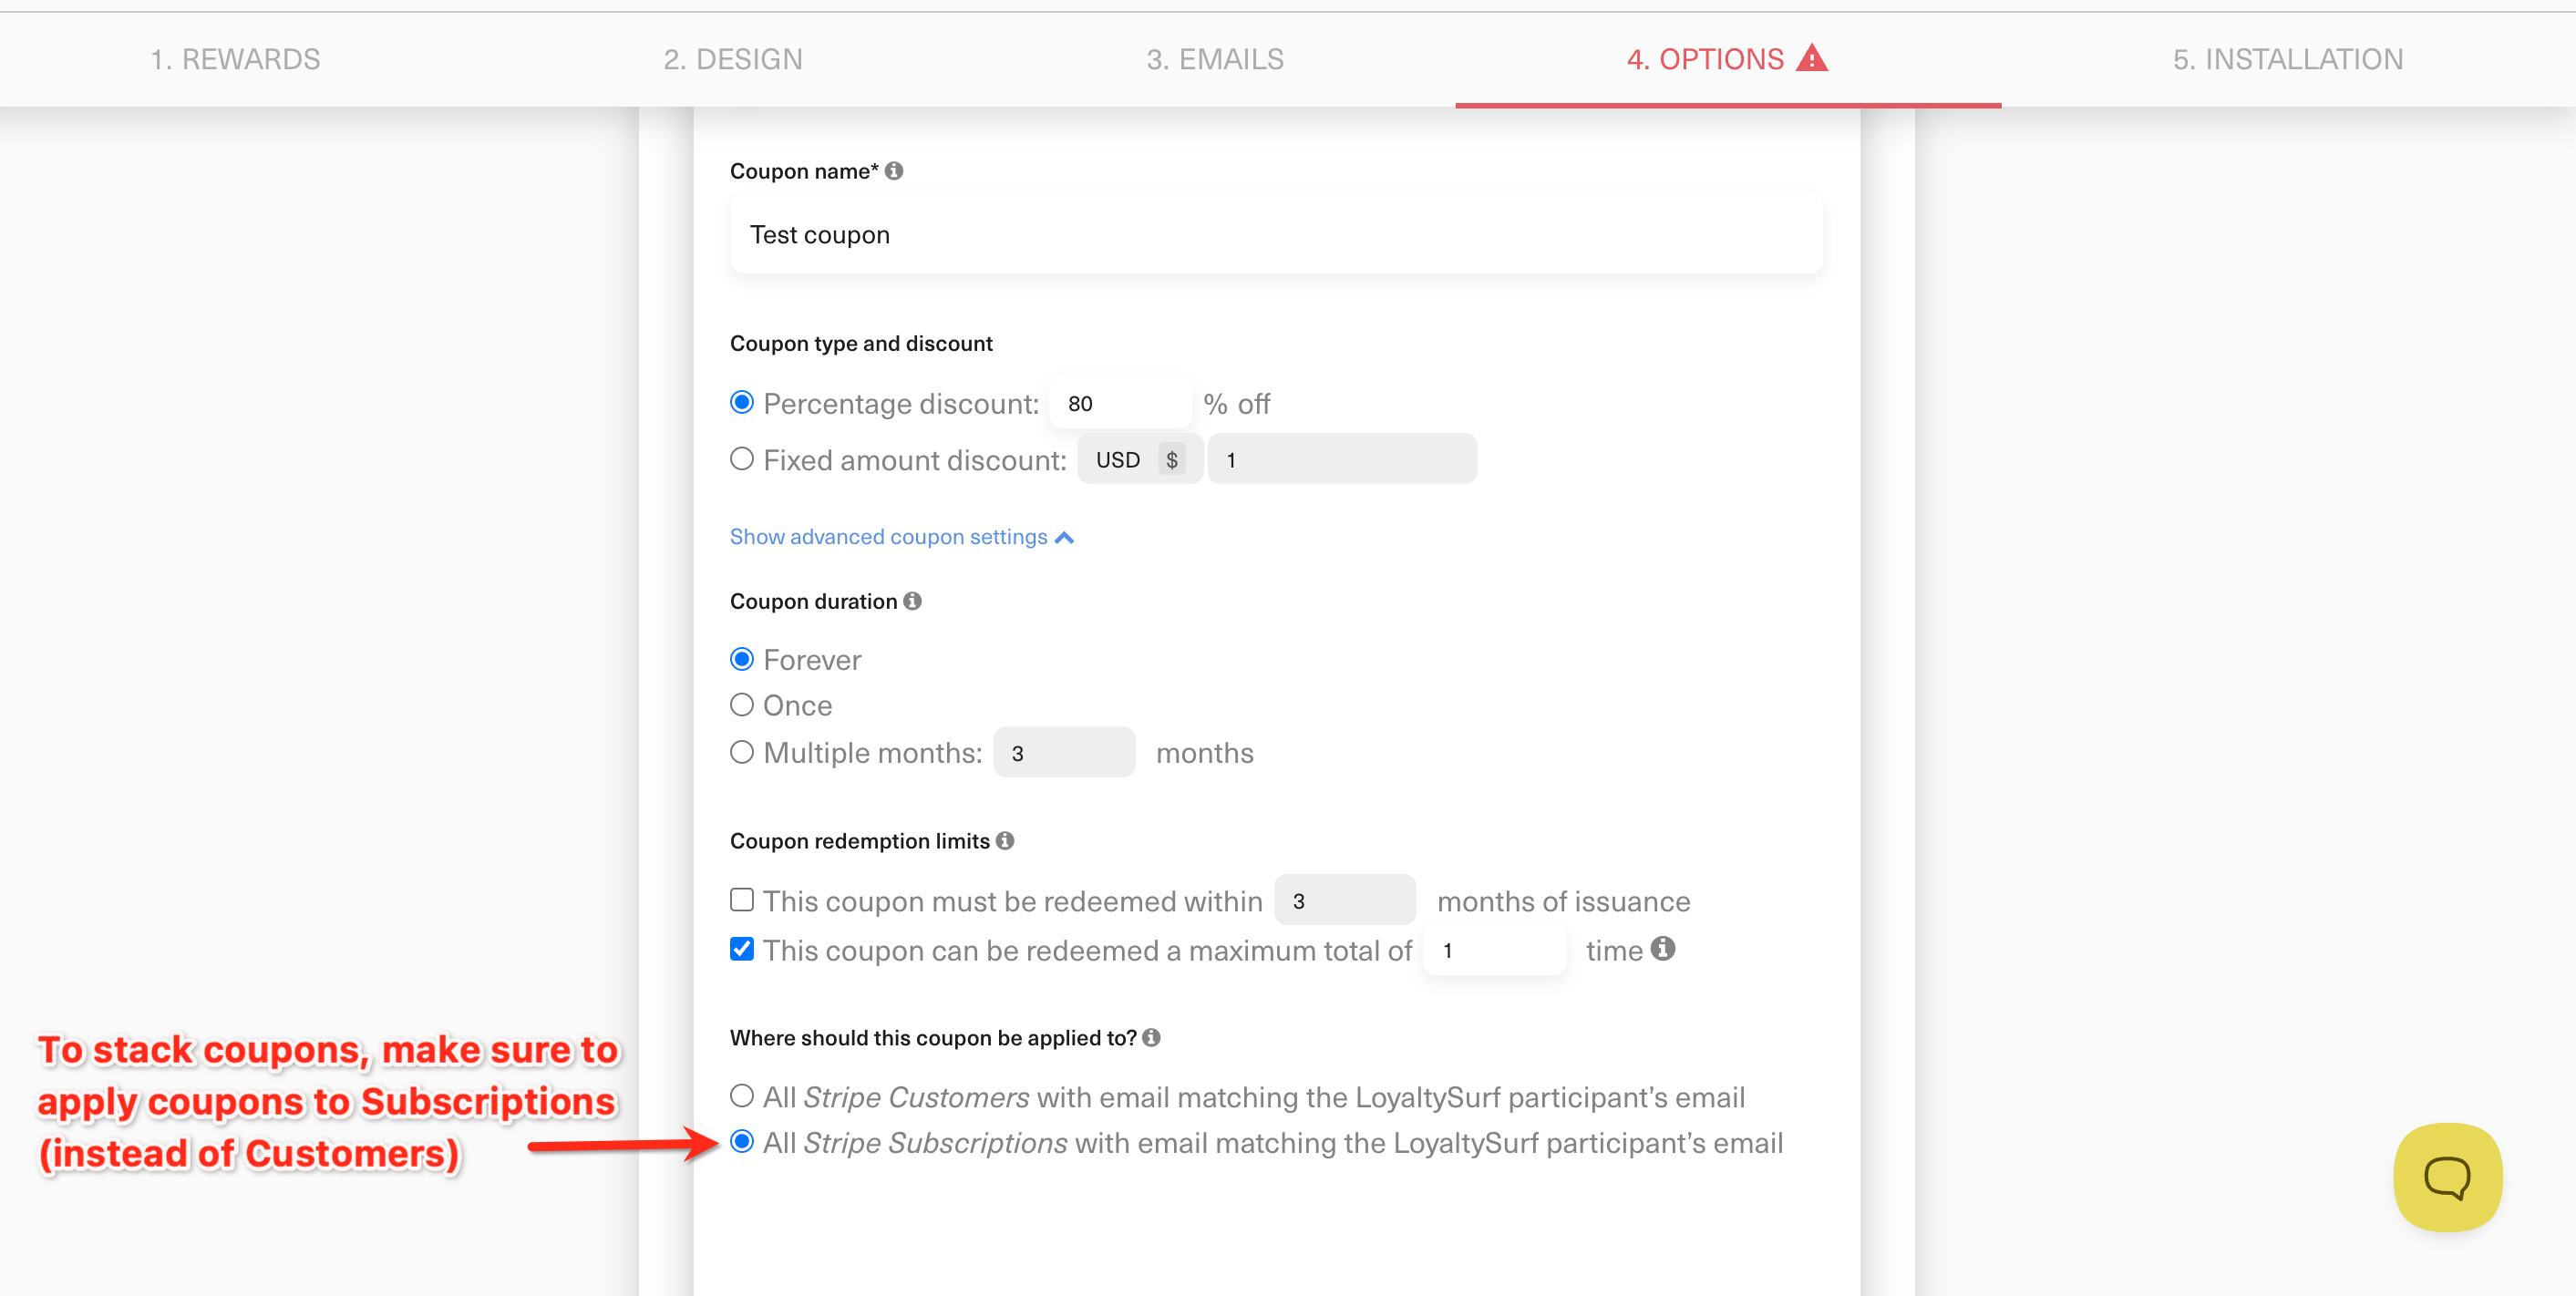Go to the 5. Installation tab
Viewport: 2576px width, 1296px height.
click(2287, 59)
